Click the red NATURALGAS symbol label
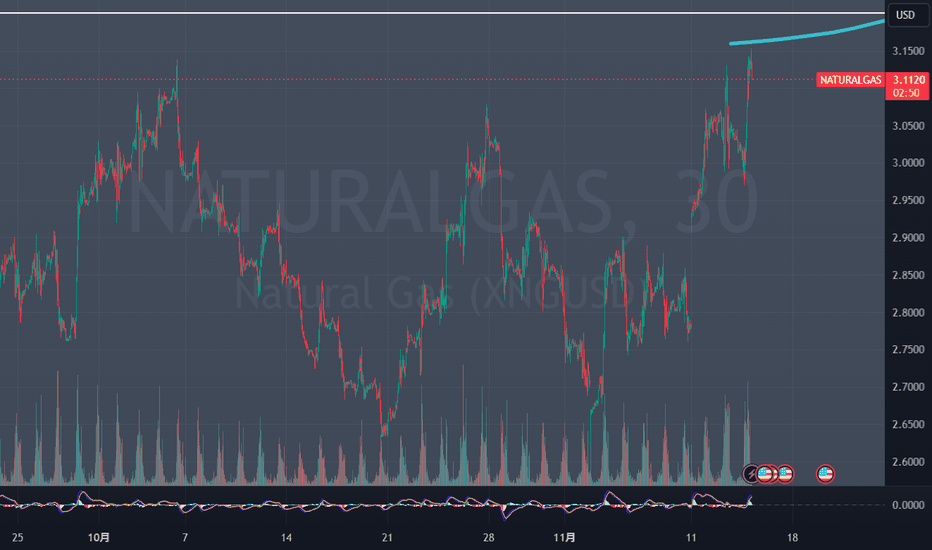932x550 pixels. [850, 80]
